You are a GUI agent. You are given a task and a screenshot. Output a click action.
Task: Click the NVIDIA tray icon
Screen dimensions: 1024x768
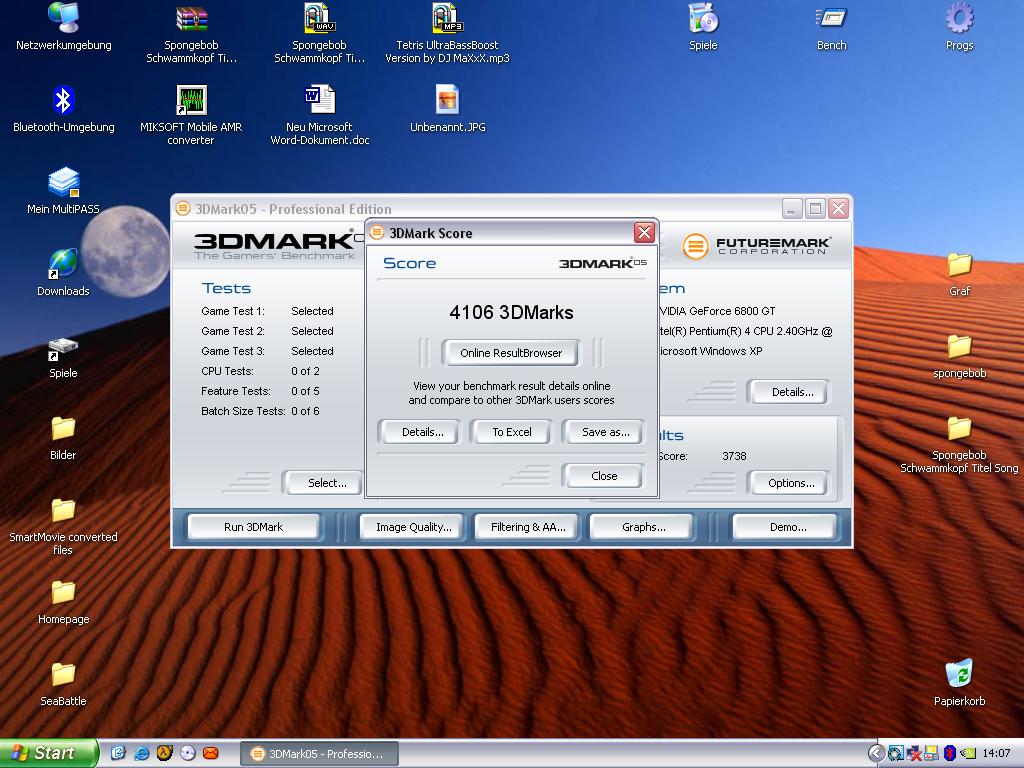pyautogui.click(x=967, y=753)
